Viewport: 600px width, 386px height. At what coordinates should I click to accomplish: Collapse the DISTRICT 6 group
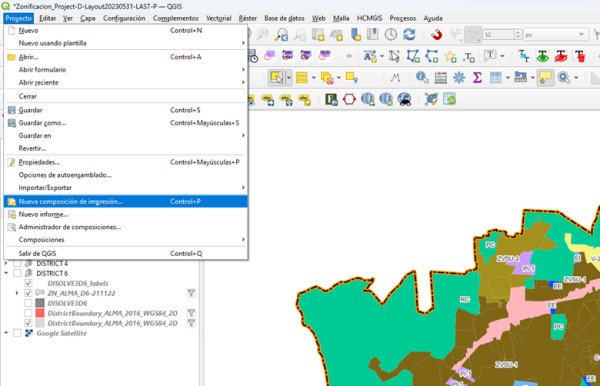click(6, 273)
